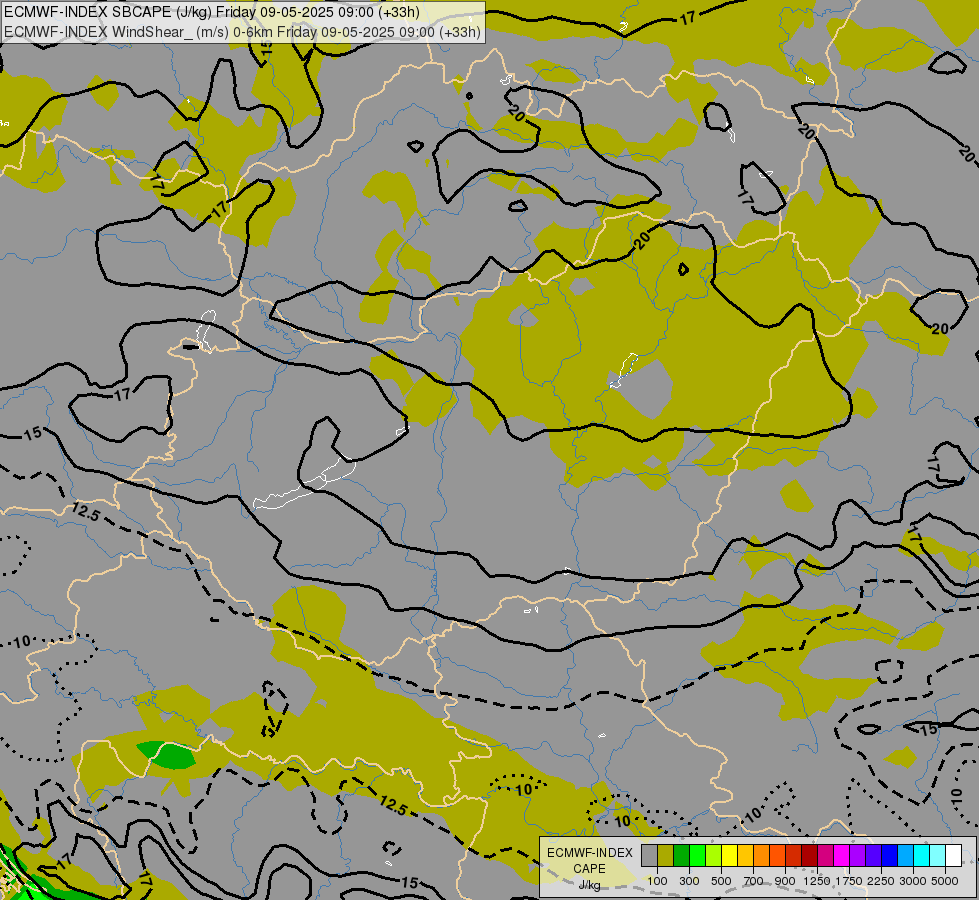Click the 2250 value on the legend scale
This screenshot has height=900, width=979.
click(881, 881)
